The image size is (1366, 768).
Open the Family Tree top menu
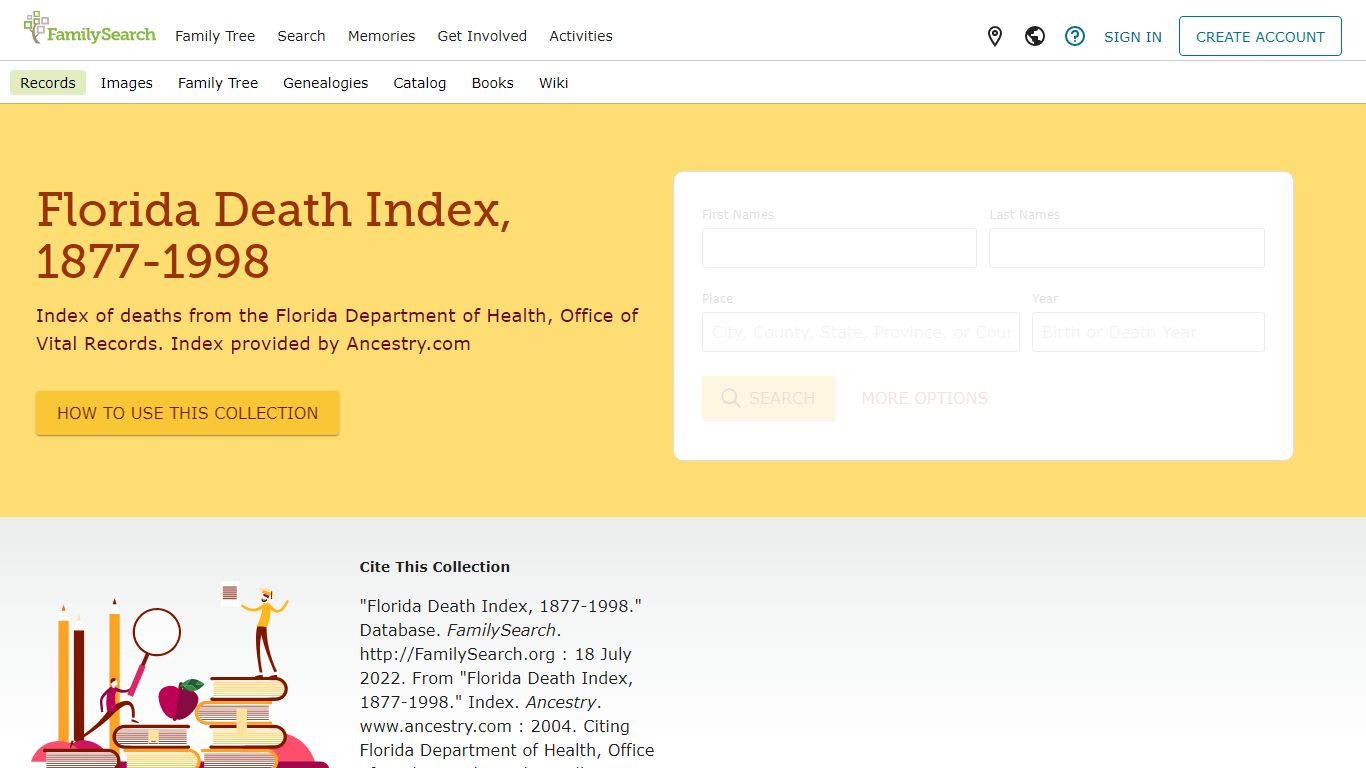click(215, 36)
